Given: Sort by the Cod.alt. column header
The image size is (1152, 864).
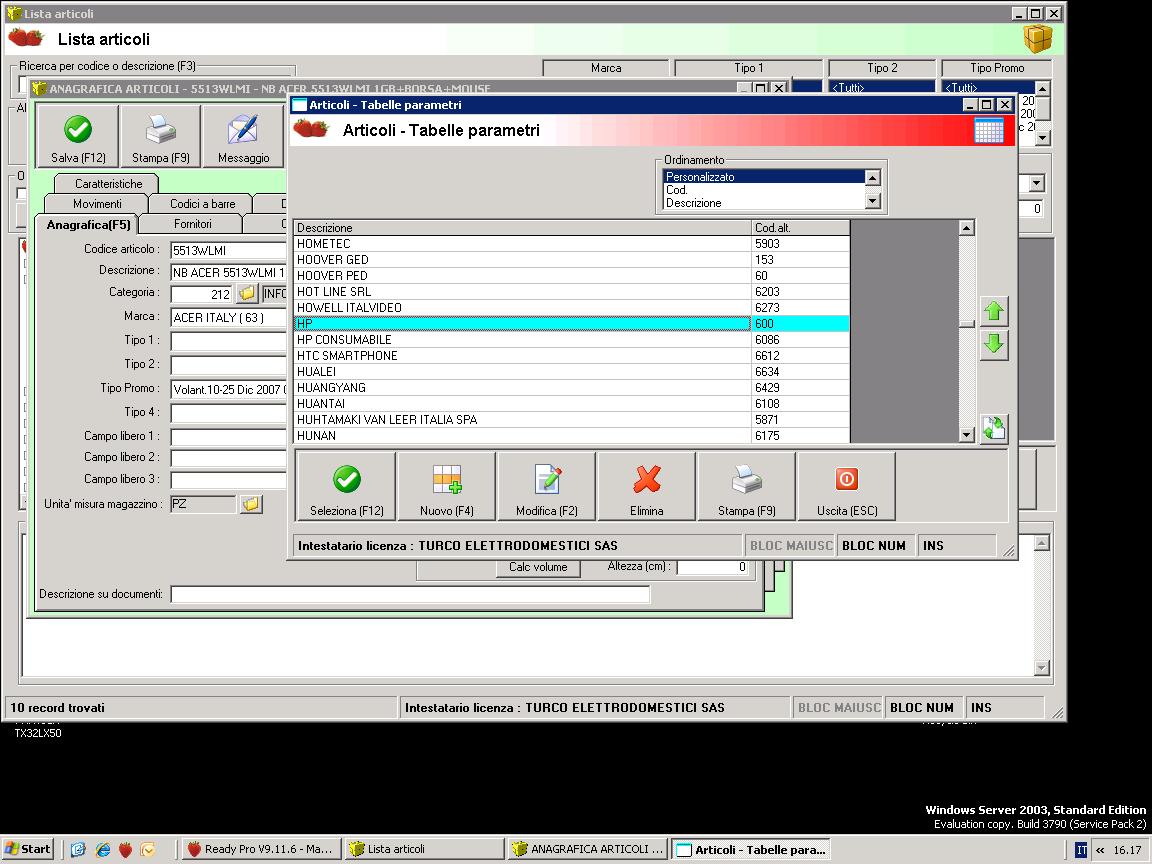Looking at the screenshot, I should (801, 228).
